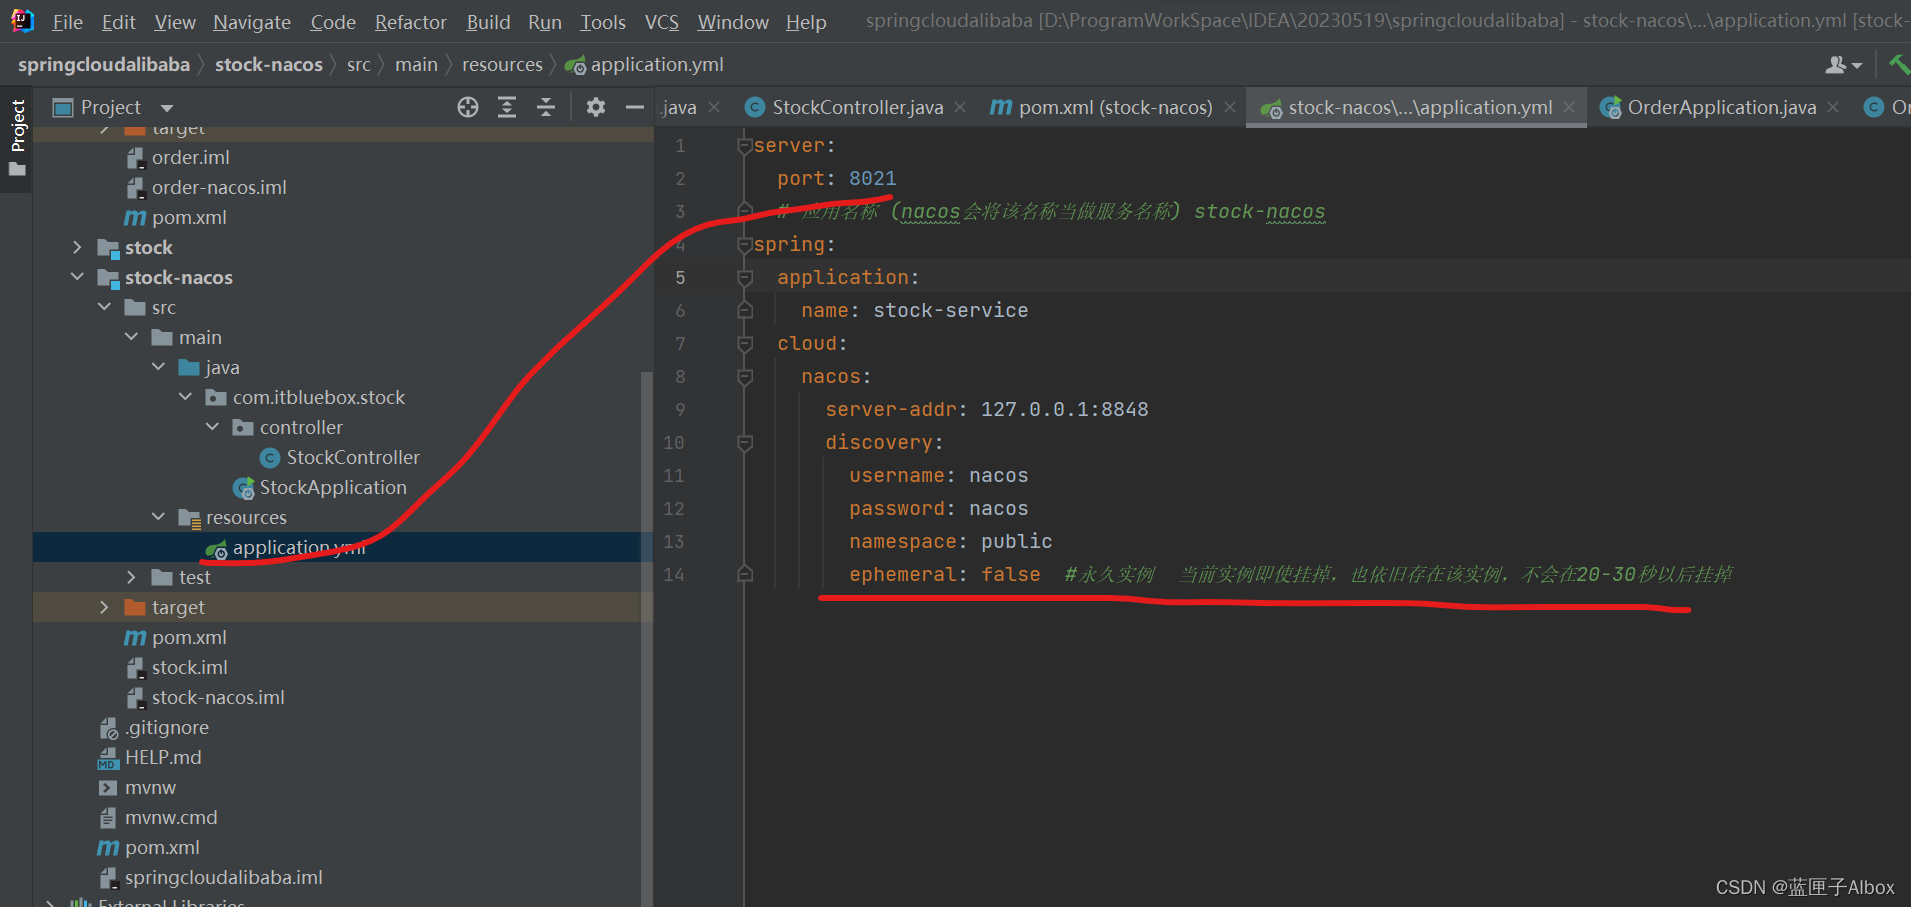Open the Refactor menu
Viewport: 1911px width, 907px height.
point(410,22)
